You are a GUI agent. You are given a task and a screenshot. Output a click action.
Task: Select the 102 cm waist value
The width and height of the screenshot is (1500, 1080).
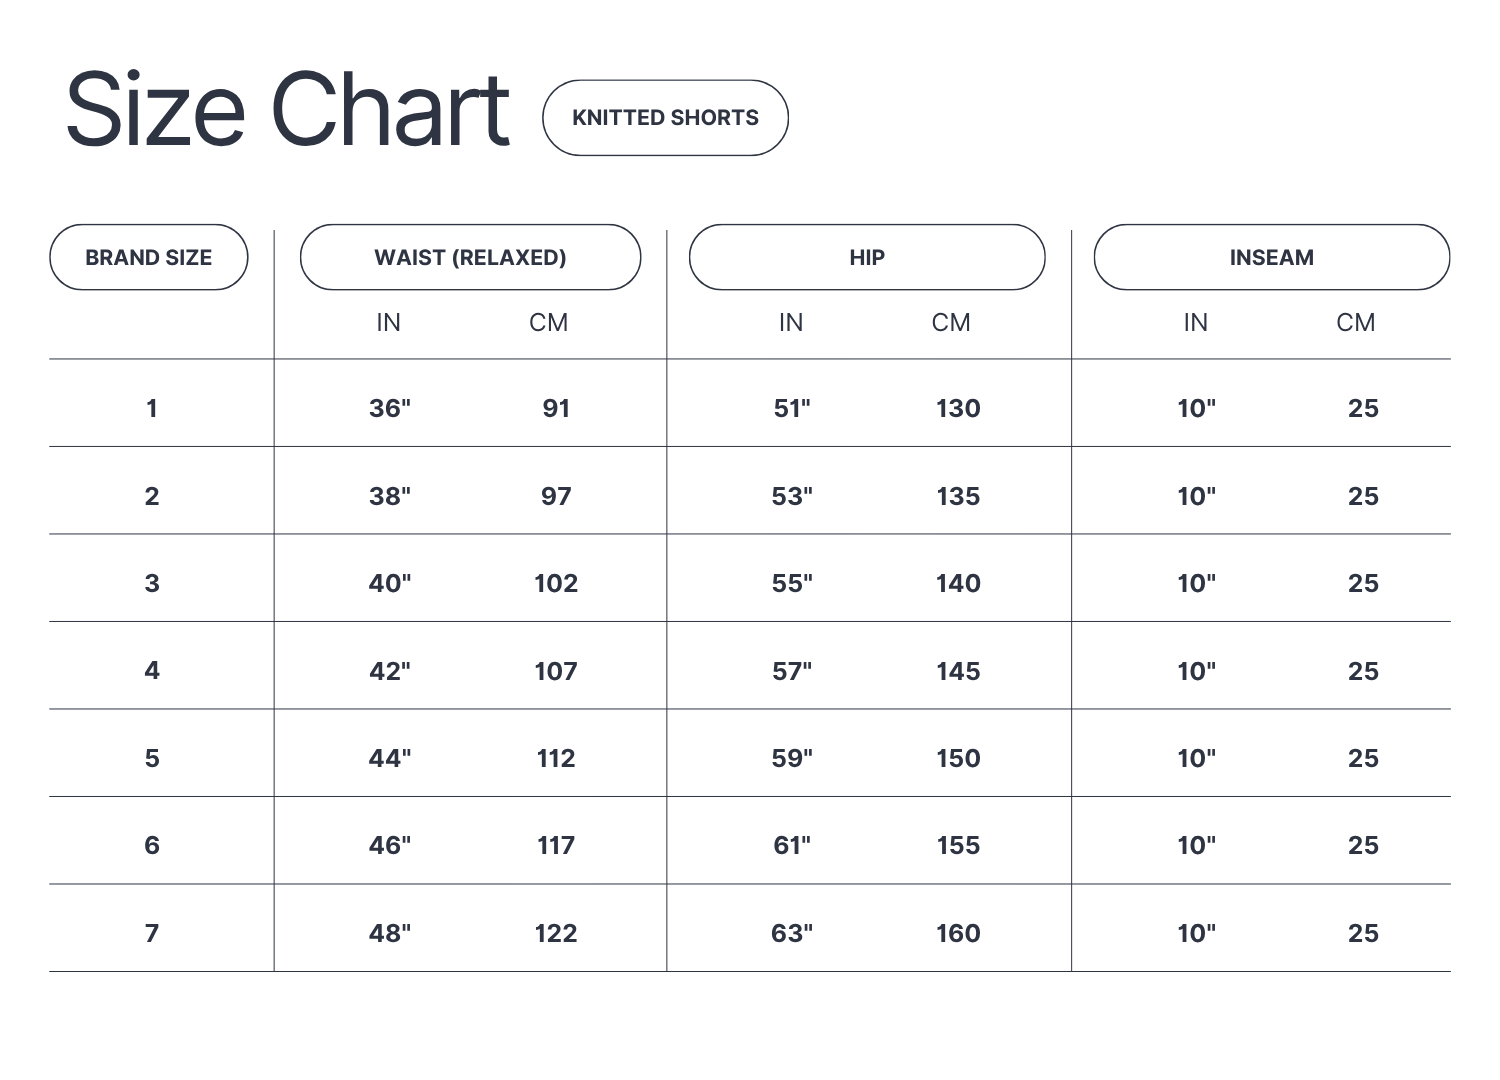556,583
